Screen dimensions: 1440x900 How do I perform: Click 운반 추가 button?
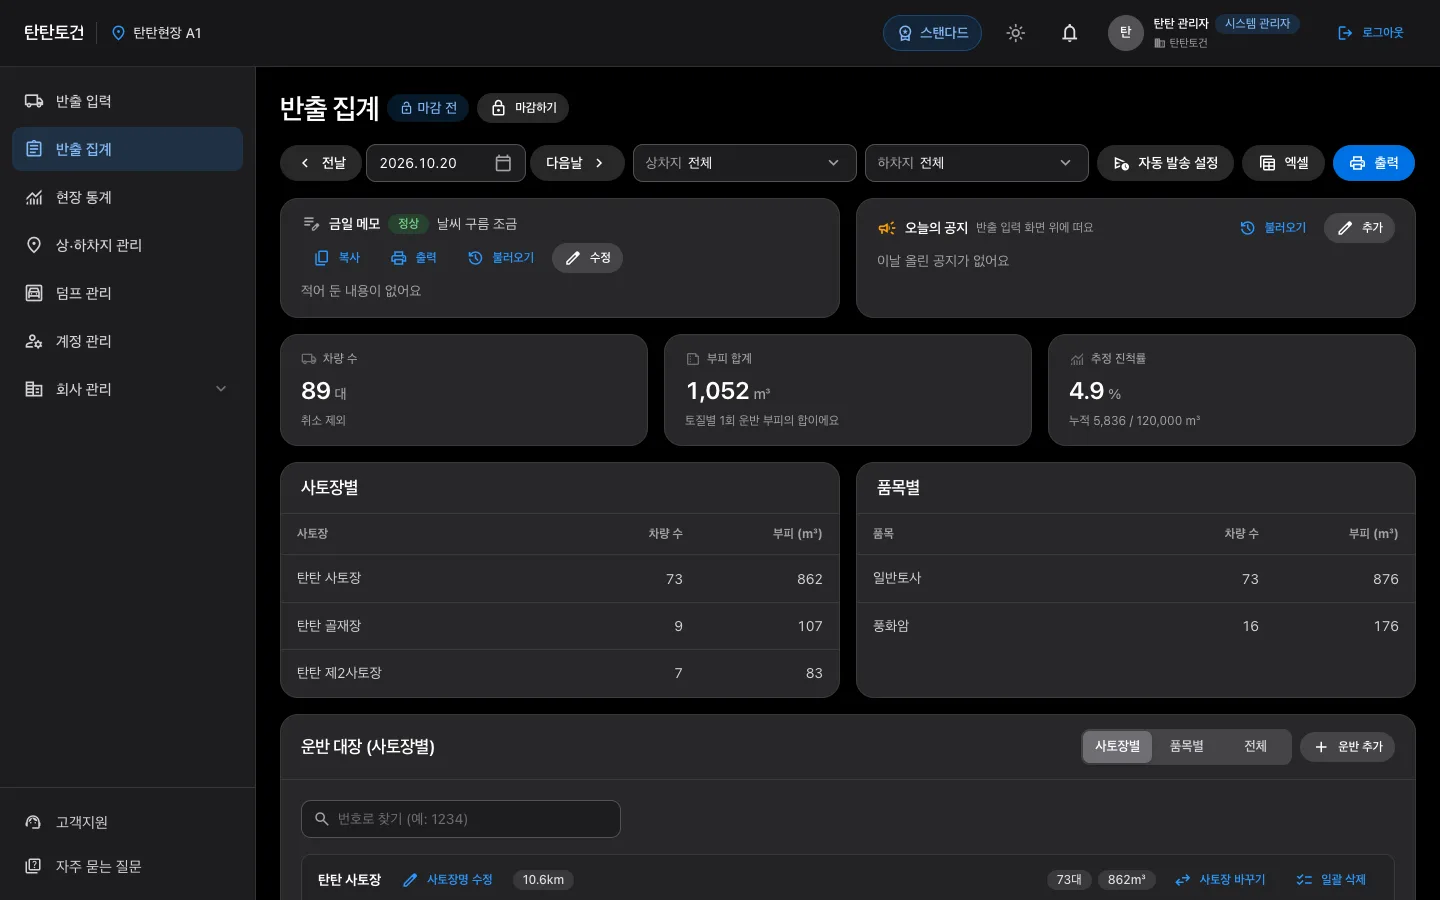click(x=1347, y=747)
